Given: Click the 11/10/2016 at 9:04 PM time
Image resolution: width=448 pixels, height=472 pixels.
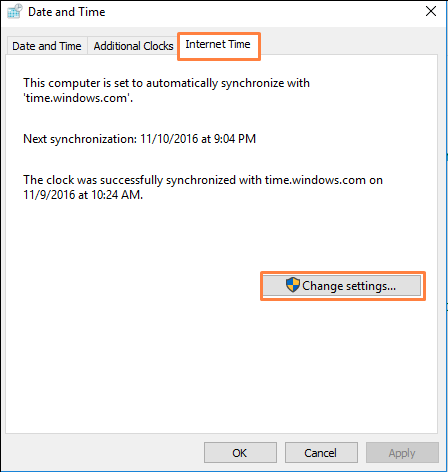Looking at the screenshot, I should [x=198, y=139].
